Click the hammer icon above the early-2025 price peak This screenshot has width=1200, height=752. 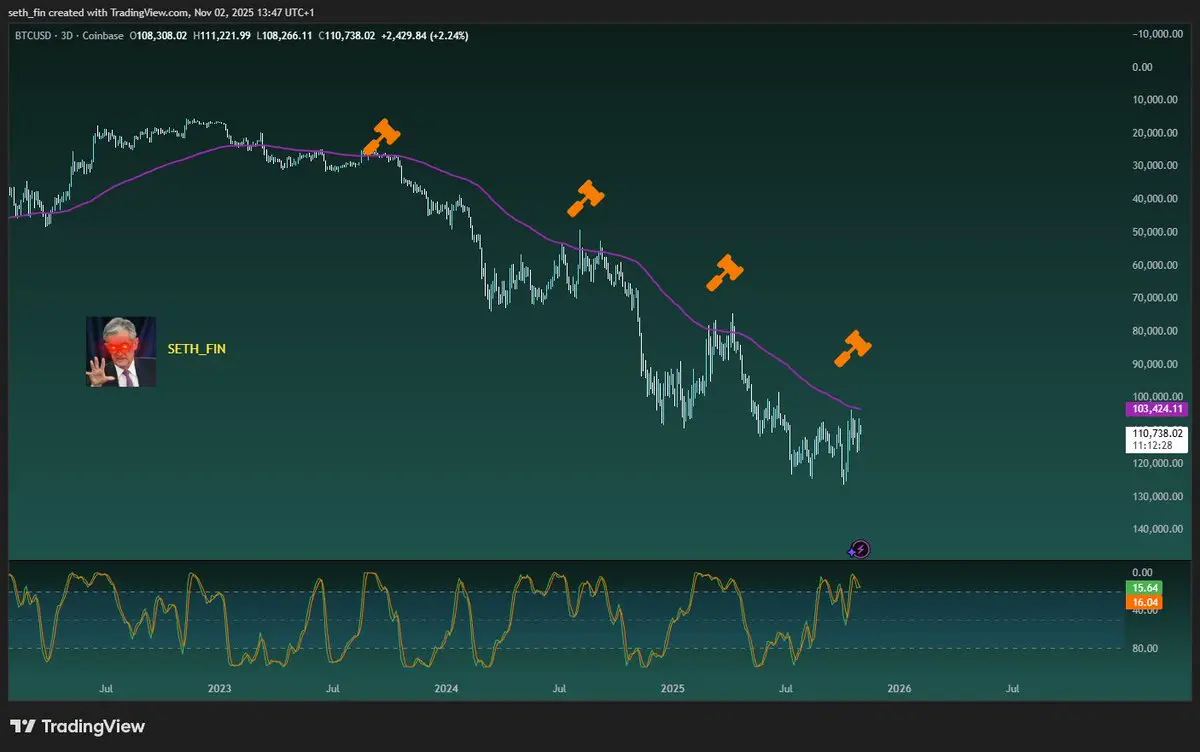point(725,272)
